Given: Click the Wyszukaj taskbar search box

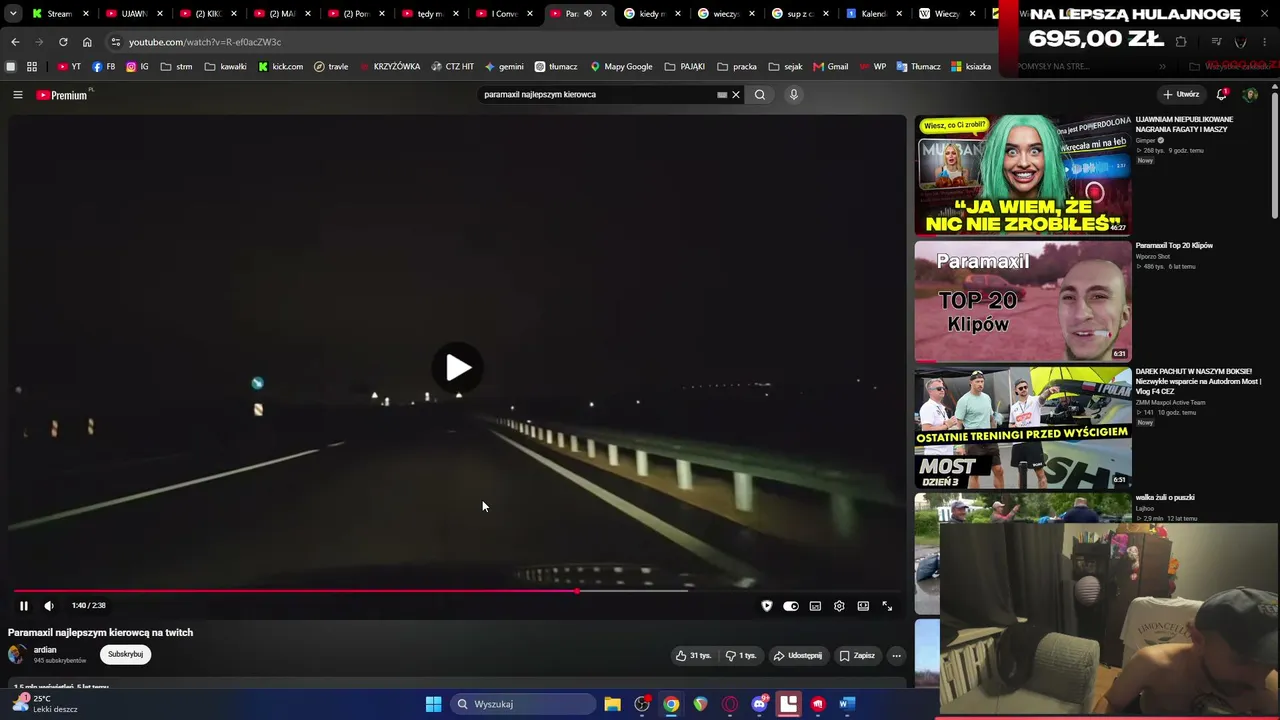Looking at the screenshot, I should pyautogui.click(x=522, y=704).
